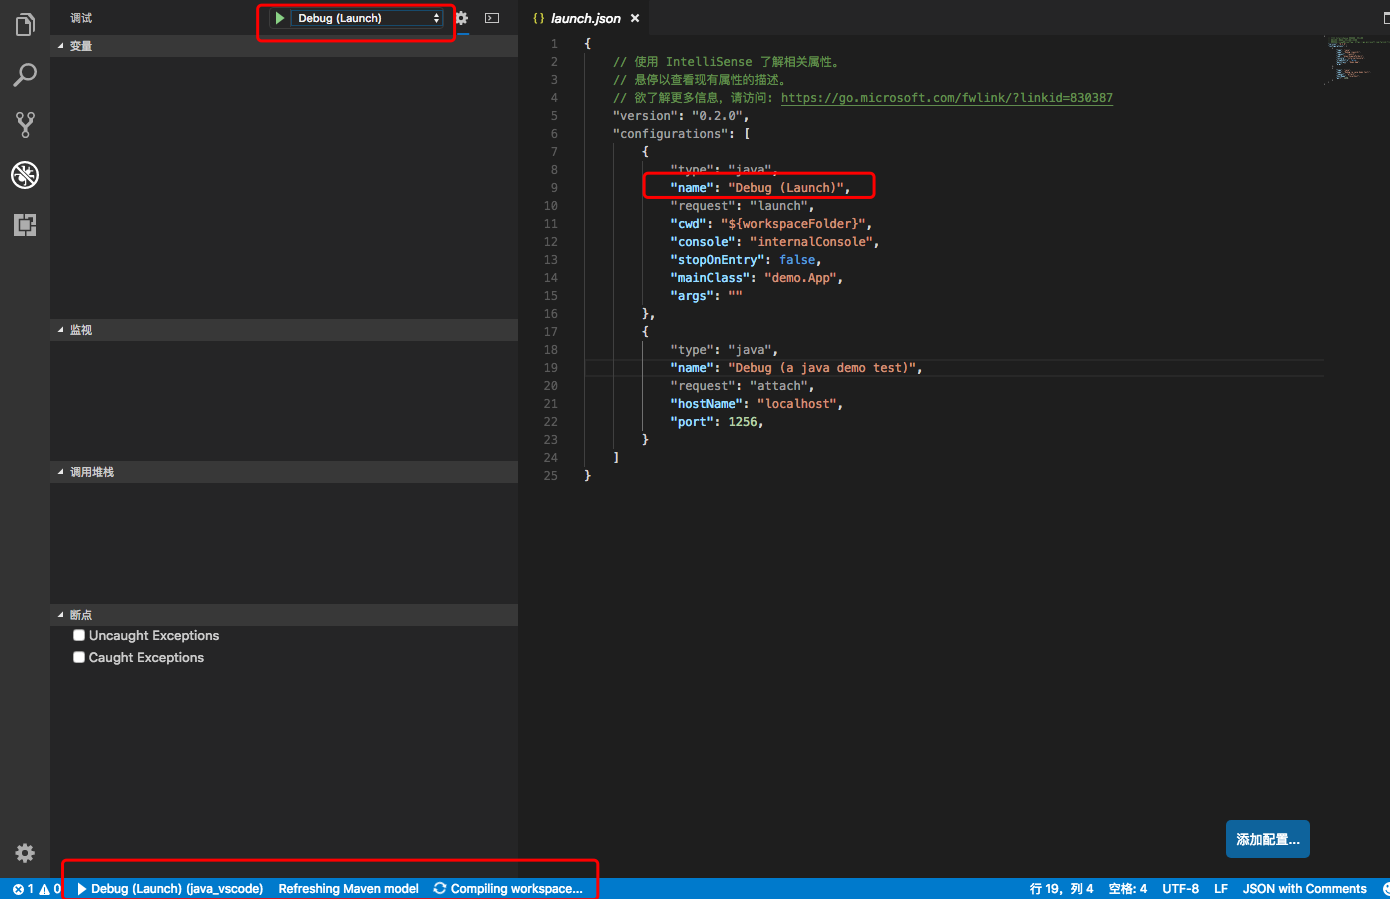Open the Explorer view in activity bar
The width and height of the screenshot is (1390, 899).
coord(25,24)
